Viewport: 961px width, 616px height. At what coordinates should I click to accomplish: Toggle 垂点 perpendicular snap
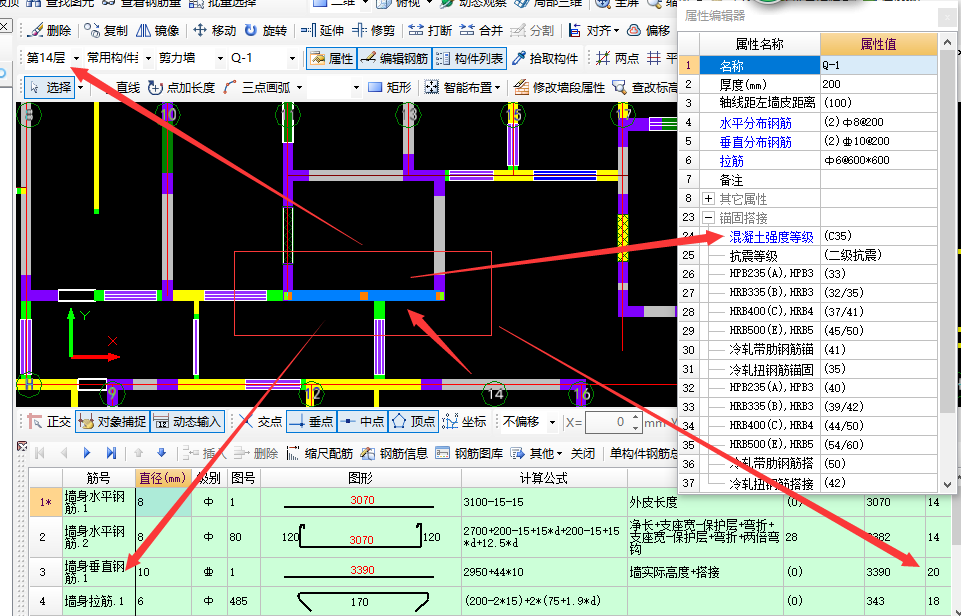(x=311, y=422)
